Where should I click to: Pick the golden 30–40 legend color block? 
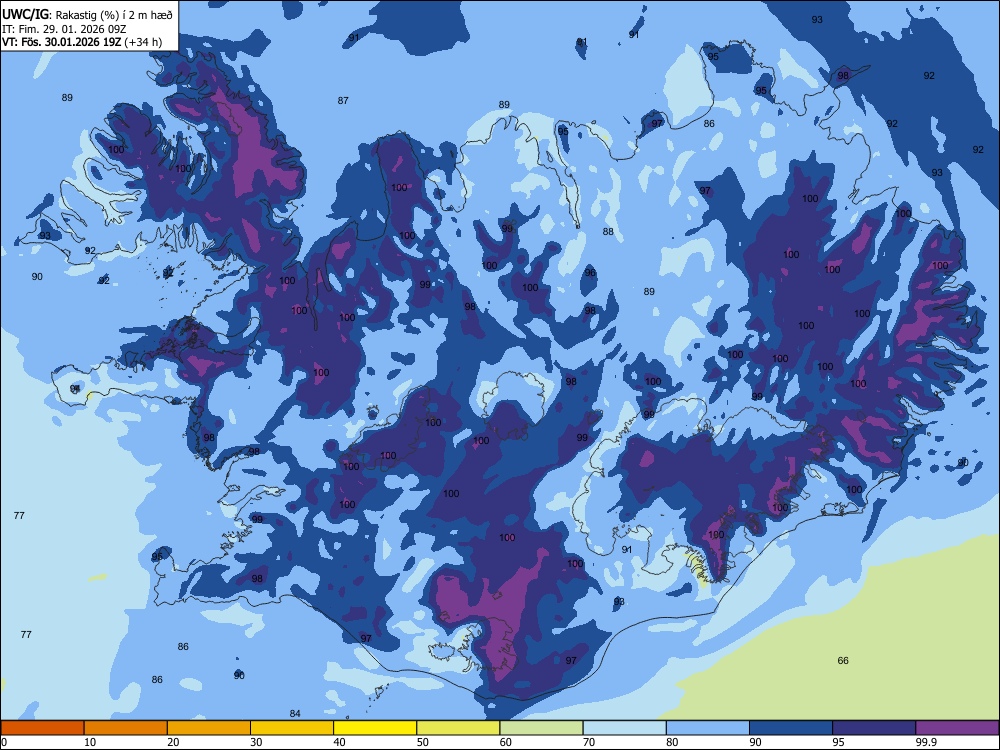tap(292, 728)
